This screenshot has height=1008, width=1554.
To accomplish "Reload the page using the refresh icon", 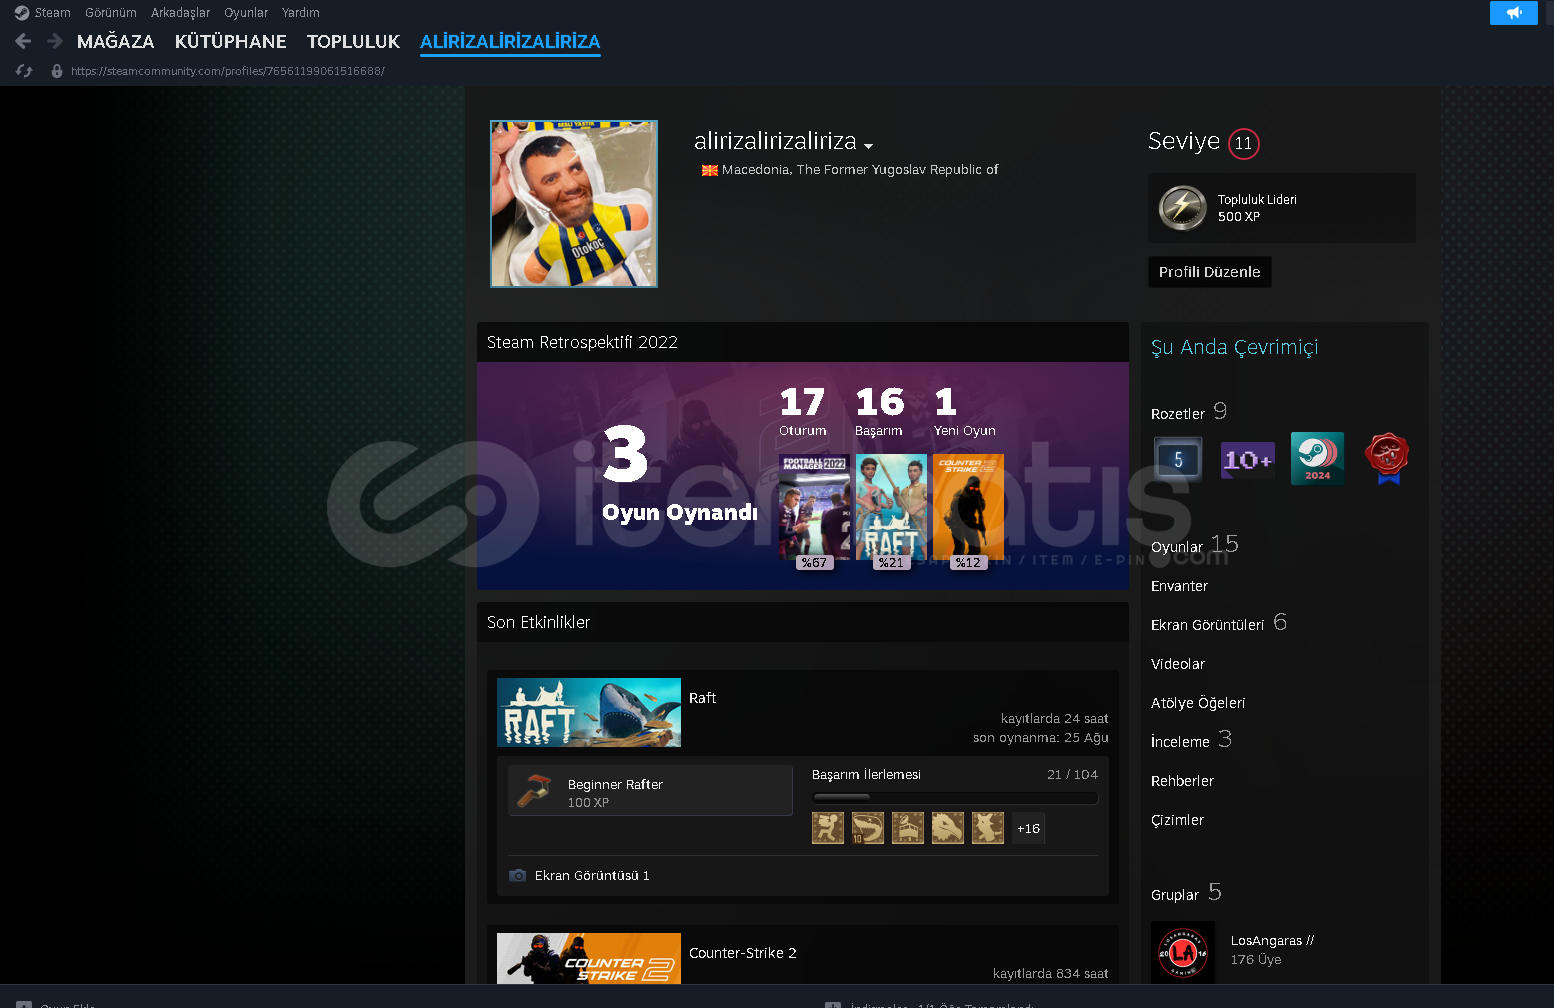I will (x=24, y=71).
